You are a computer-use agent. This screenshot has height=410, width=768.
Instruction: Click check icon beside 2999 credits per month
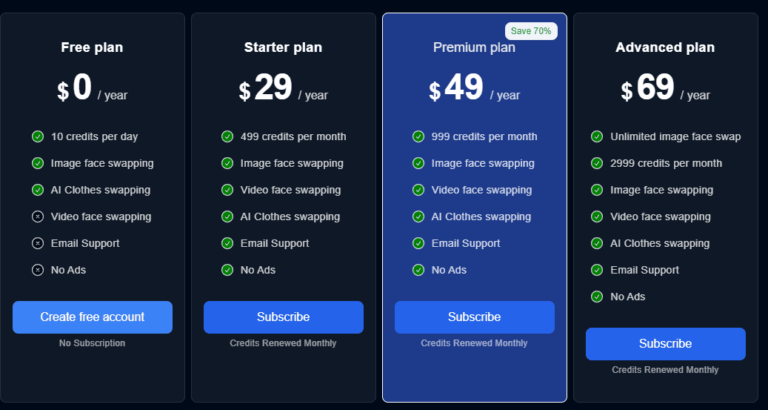pyautogui.click(x=597, y=163)
